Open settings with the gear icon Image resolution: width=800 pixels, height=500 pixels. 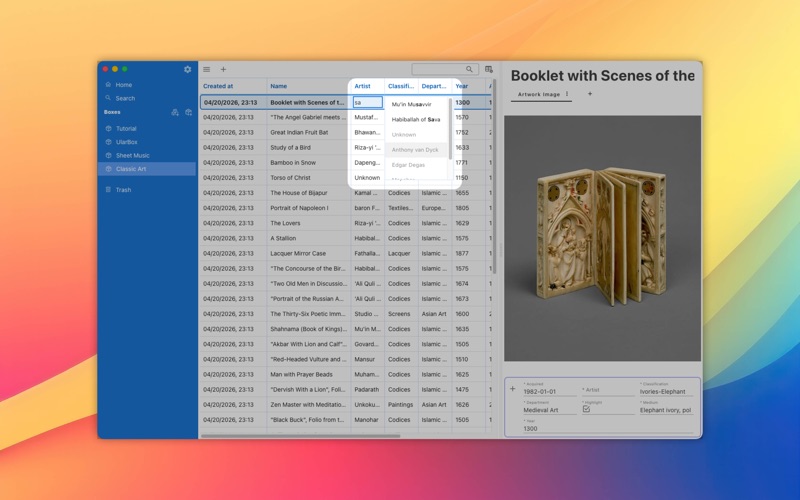coord(187,69)
